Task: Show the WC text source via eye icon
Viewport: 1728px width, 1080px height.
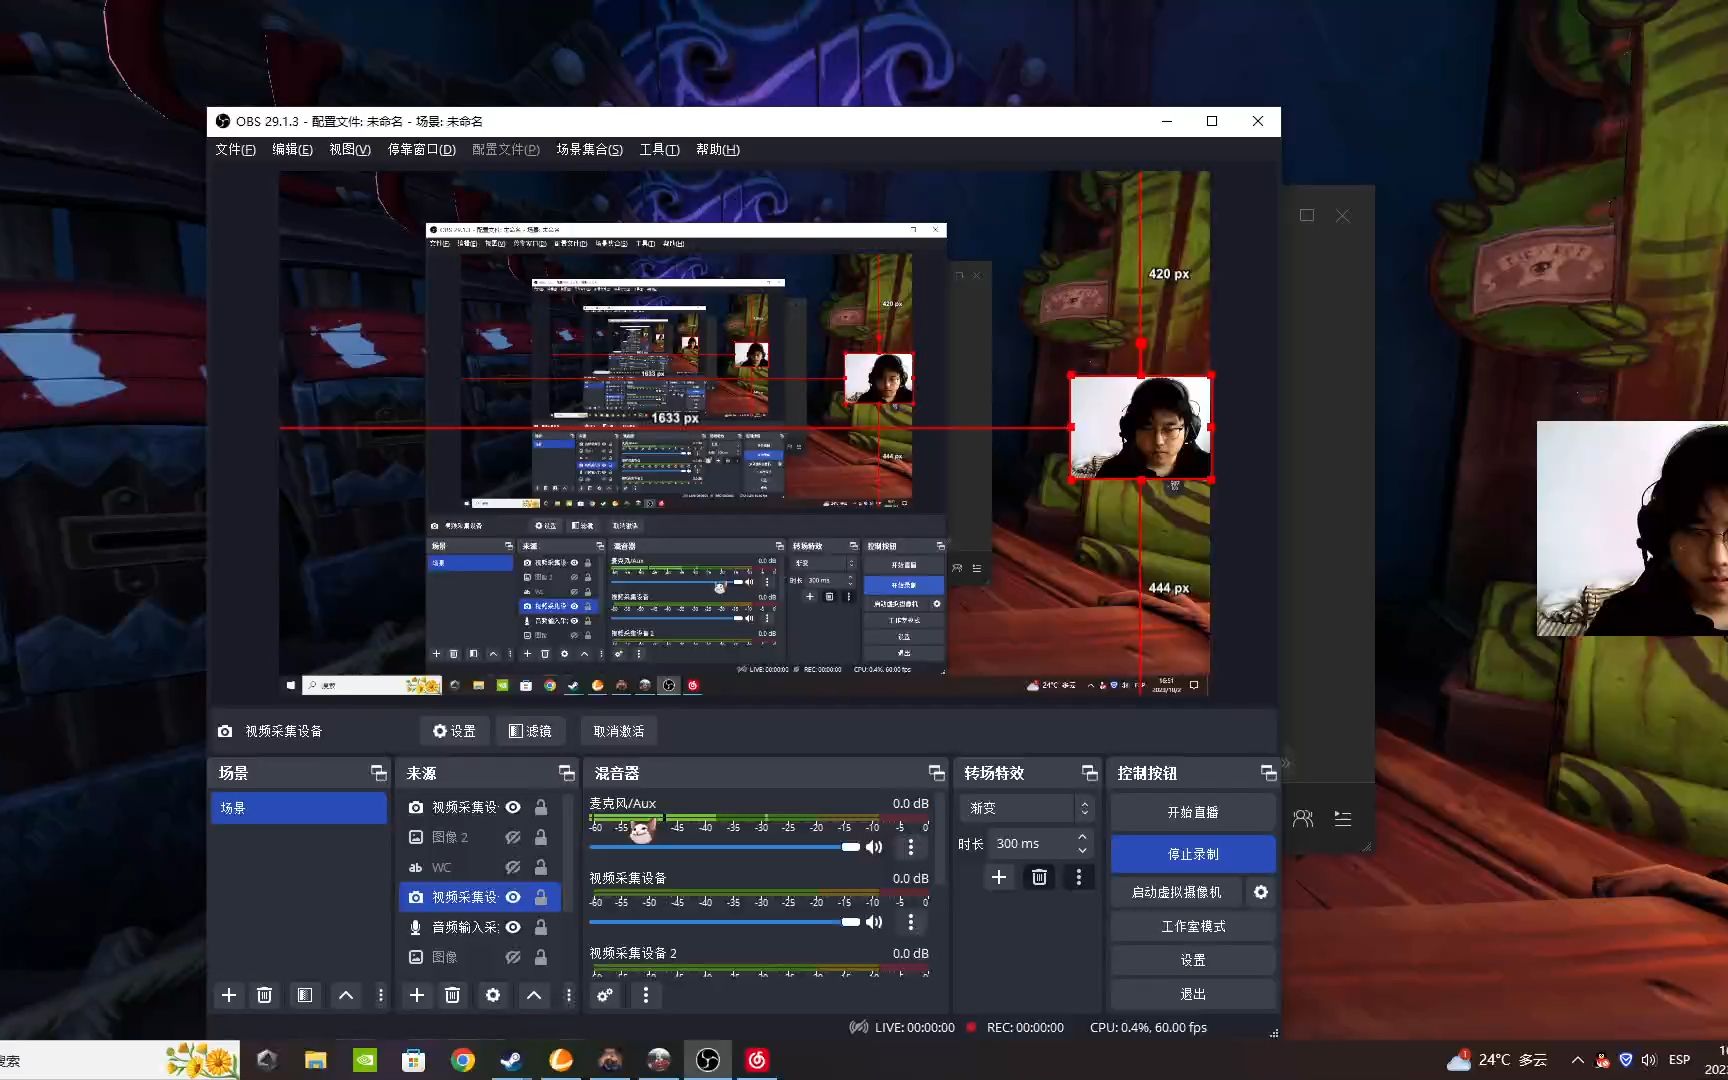Action: click(513, 867)
